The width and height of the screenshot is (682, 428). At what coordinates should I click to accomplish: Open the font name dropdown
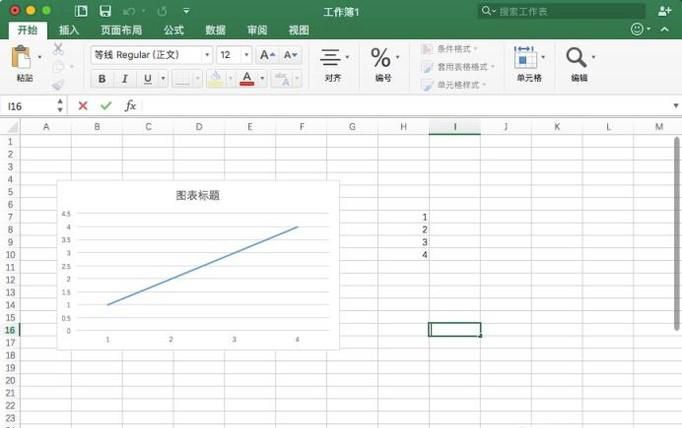(x=207, y=55)
